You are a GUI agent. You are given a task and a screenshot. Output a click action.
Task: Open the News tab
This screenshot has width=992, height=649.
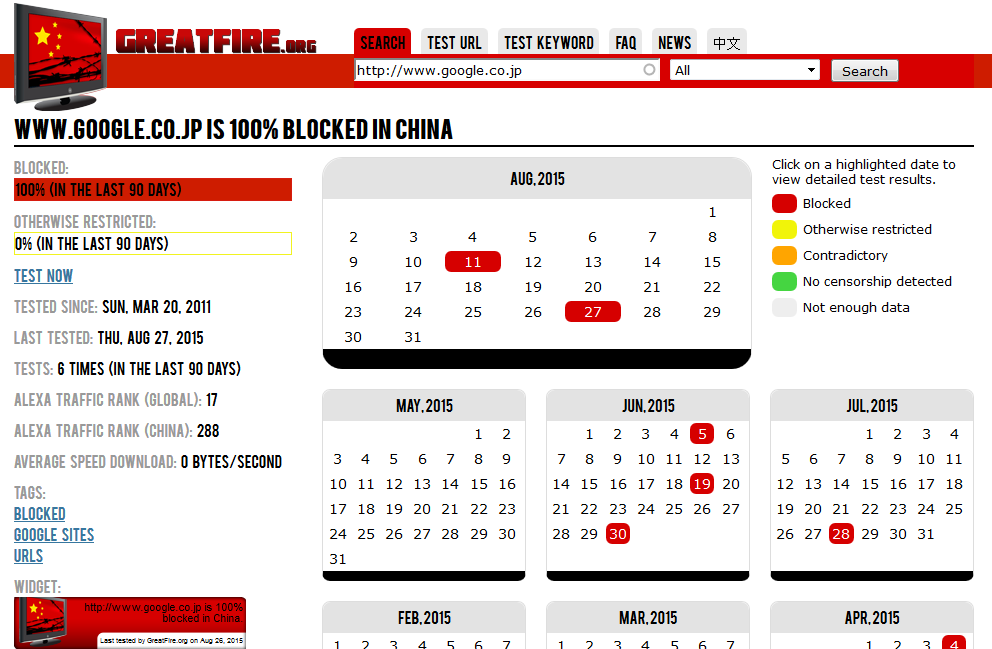tap(674, 42)
